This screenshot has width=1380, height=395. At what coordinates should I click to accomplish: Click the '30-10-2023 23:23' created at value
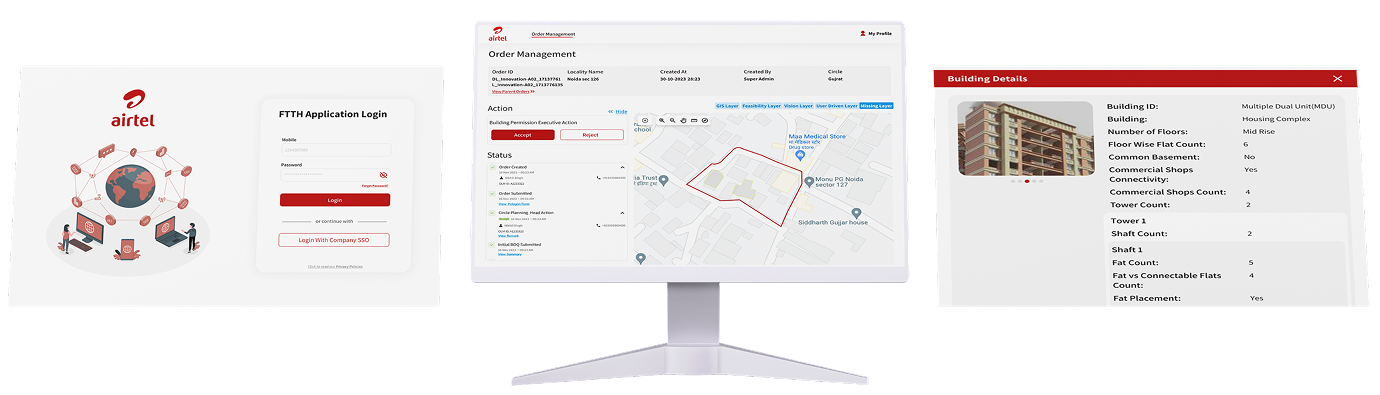coord(680,78)
